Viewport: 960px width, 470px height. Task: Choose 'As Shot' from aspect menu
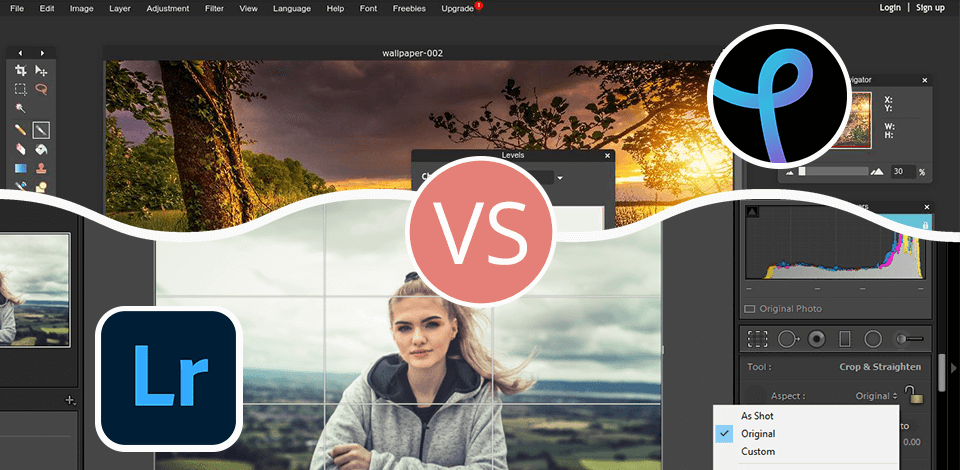coord(757,416)
